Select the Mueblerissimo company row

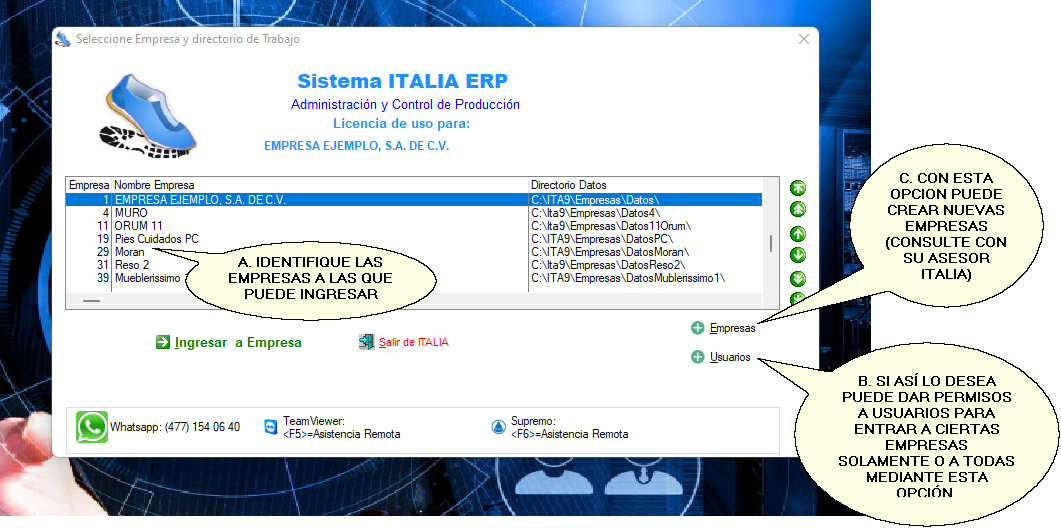coord(414,278)
